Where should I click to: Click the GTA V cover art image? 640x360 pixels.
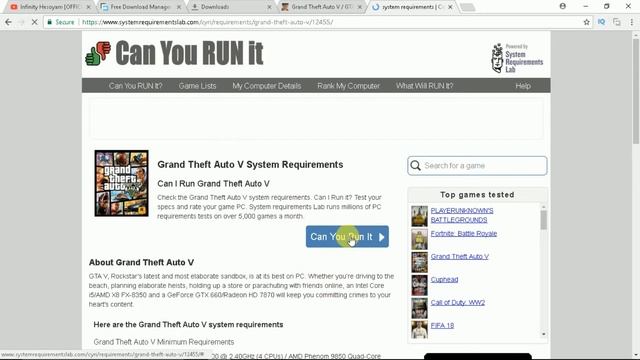pyautogui.click(x=122, y=183)
